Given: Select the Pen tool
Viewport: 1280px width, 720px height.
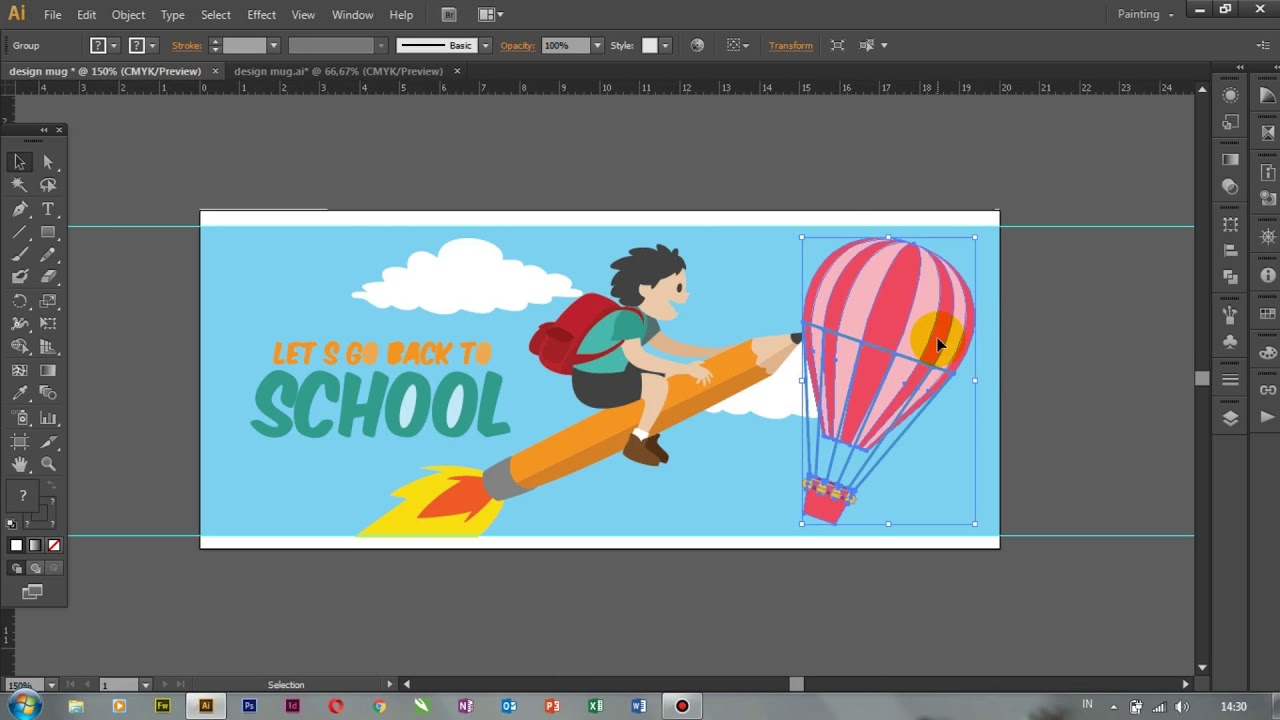Looking at the screenshot, I should pyautogui.click(x=19, y=209).
